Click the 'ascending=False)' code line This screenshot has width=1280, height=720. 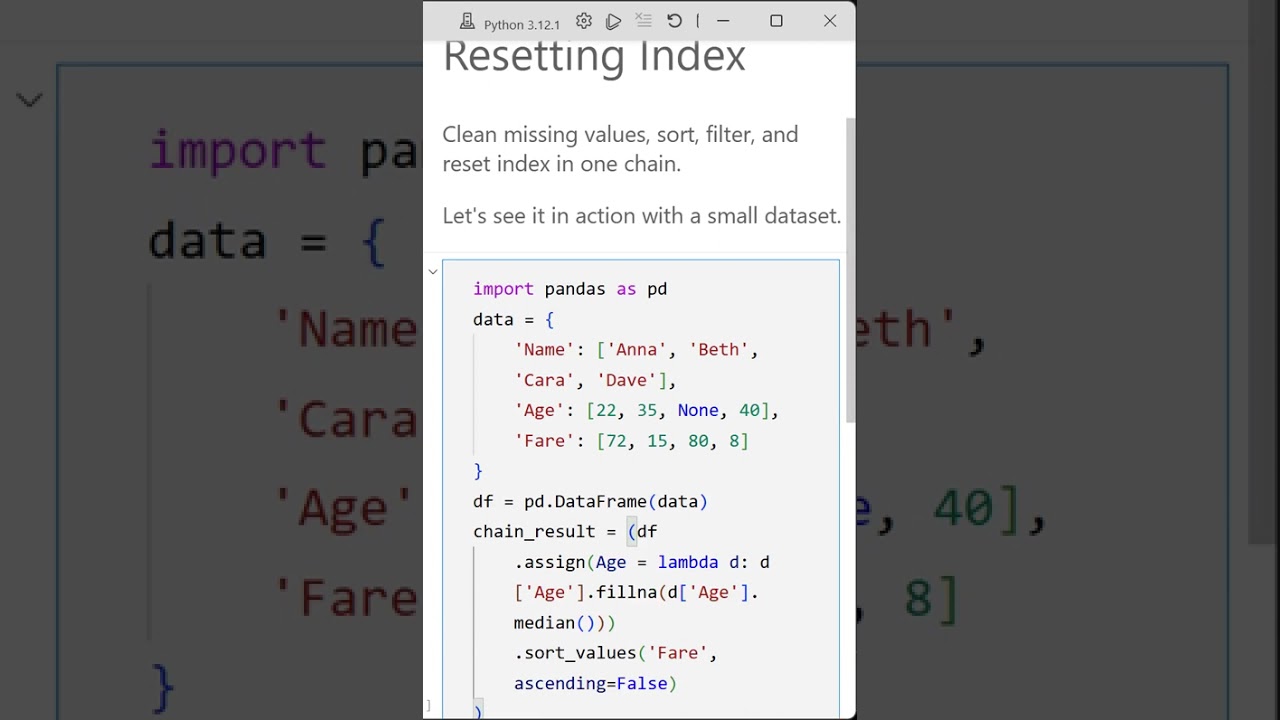[595, 684]
